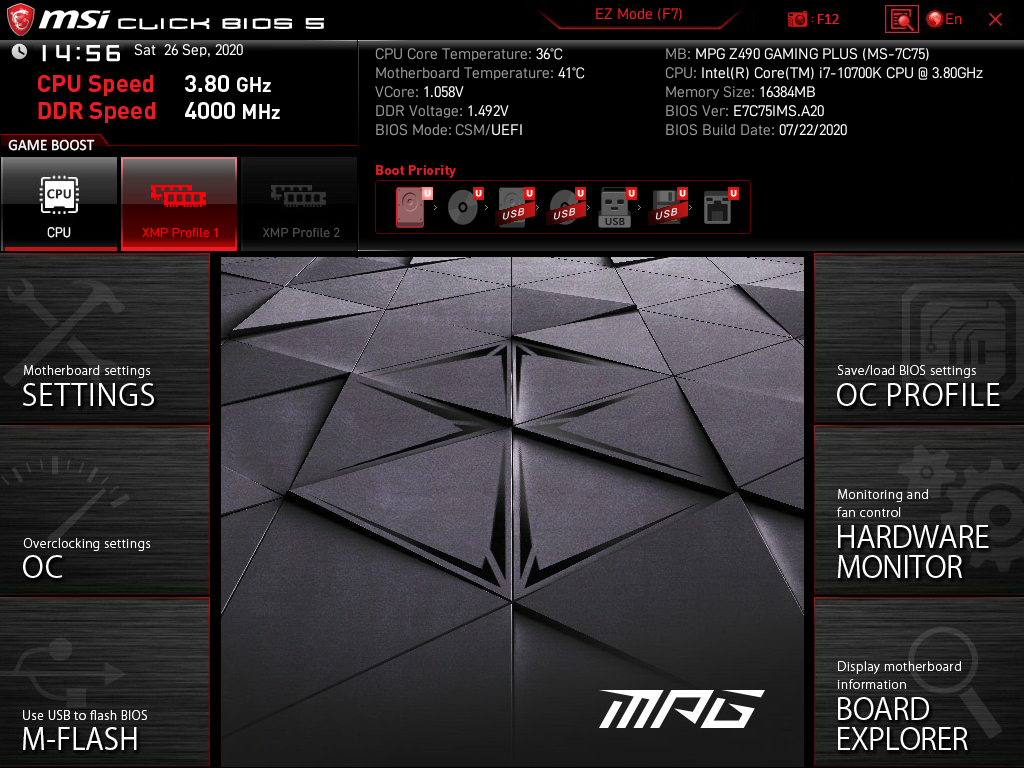The width and height of the screenshot is (1024, 768).
Task: Select the USB key boot device icon
Action: pyautogui.click(x=616, y=207)
